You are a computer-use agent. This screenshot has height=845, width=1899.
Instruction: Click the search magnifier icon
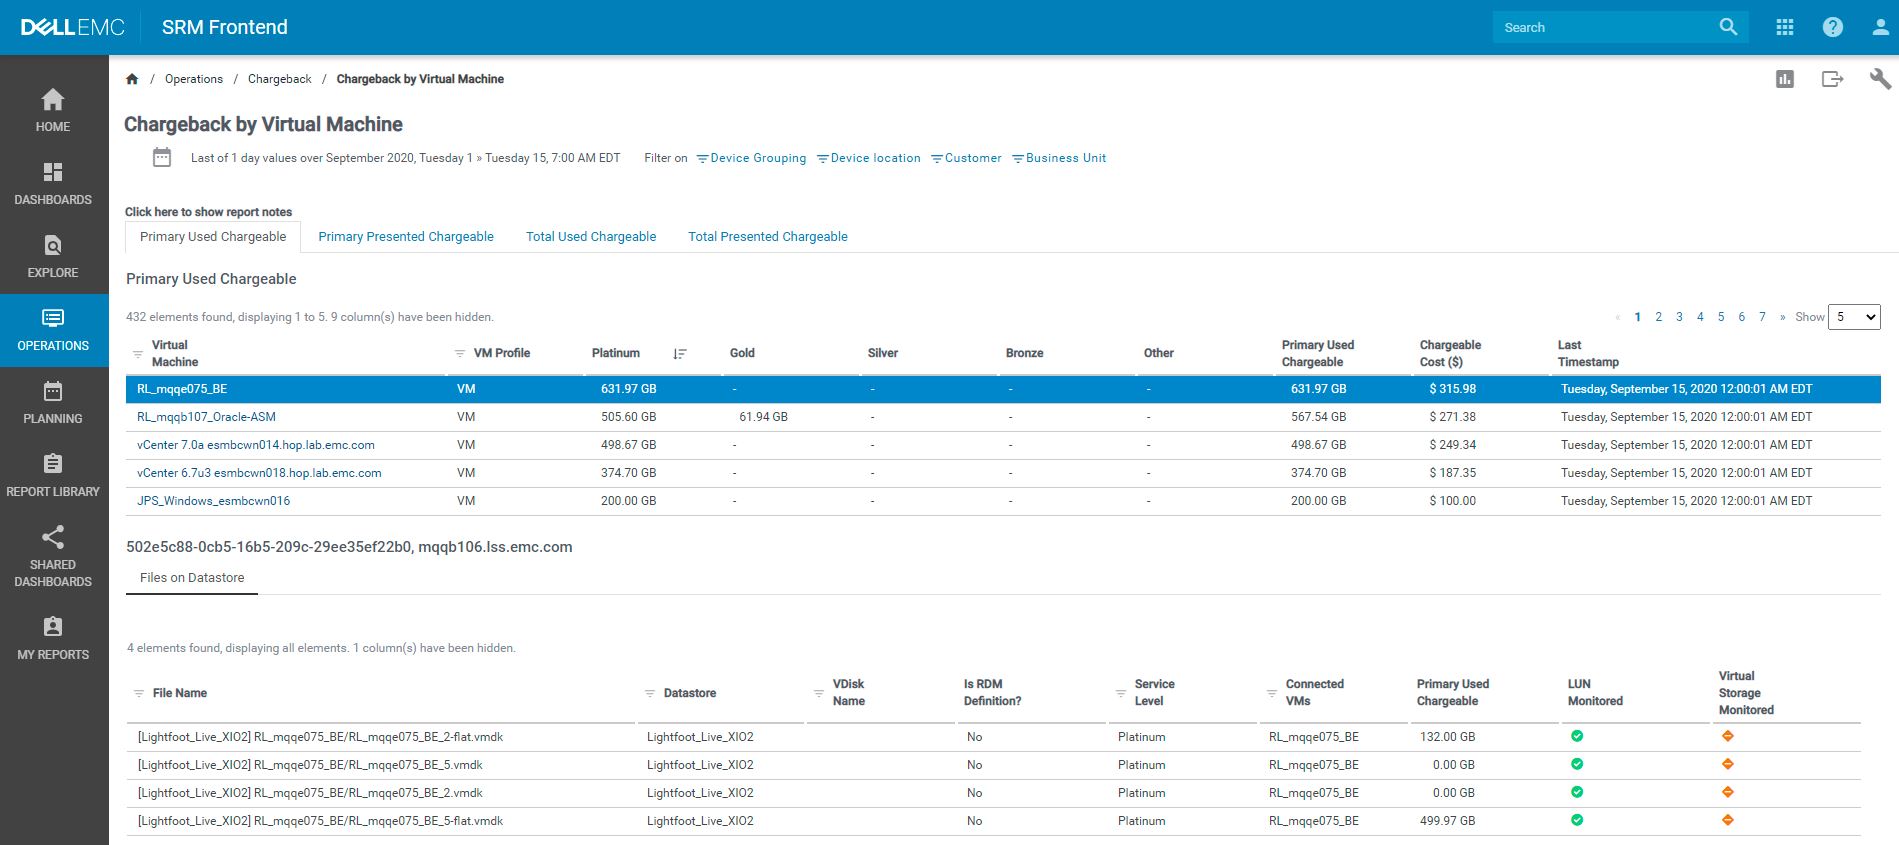coord(1728,27)
